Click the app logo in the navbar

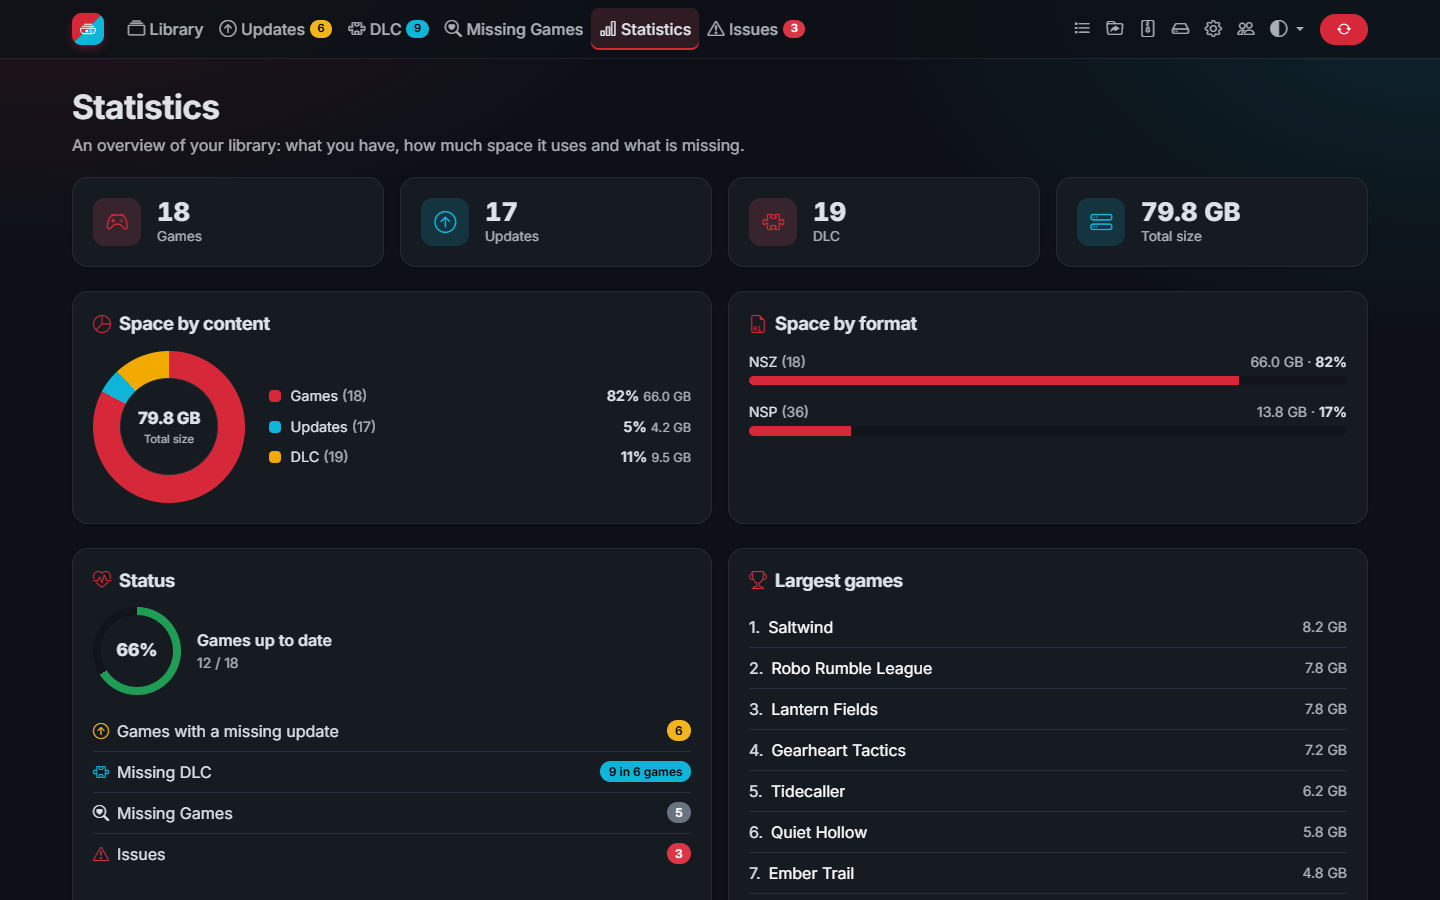coord(88,29)
